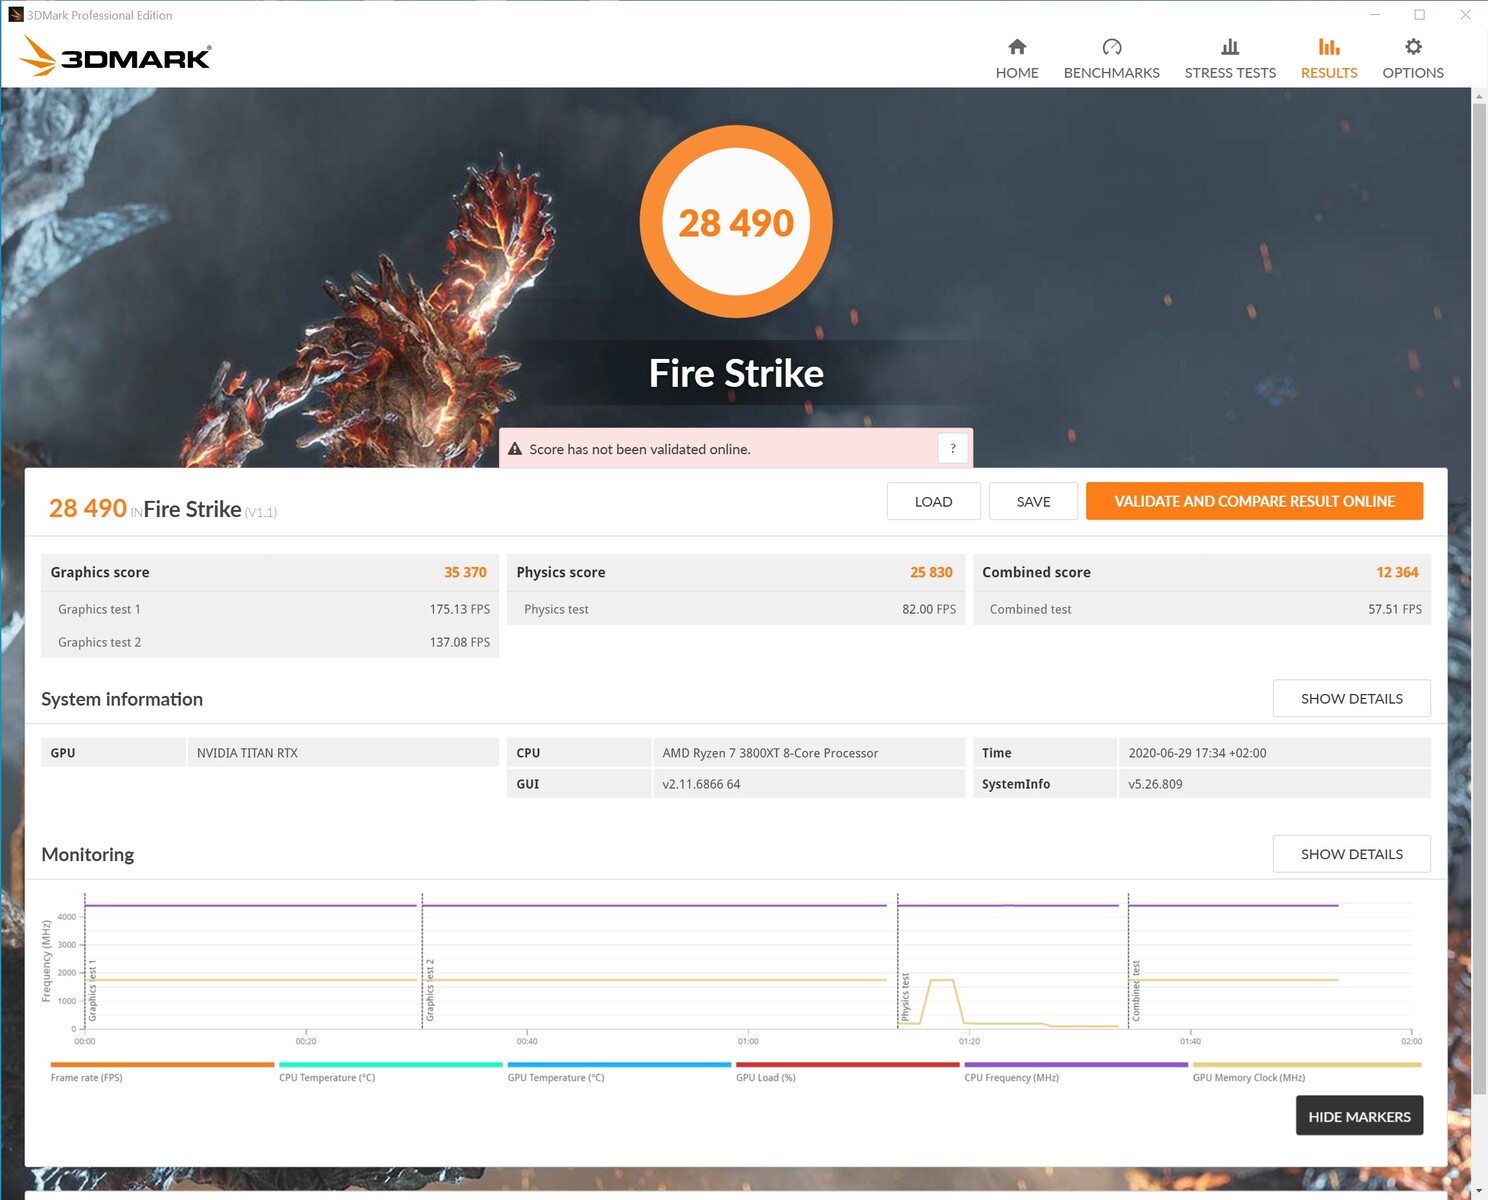The width and height of the screenshot is (1488, 1200).
Task: Click Combined test 57.51 FPS value
Action: (1395, 609)
